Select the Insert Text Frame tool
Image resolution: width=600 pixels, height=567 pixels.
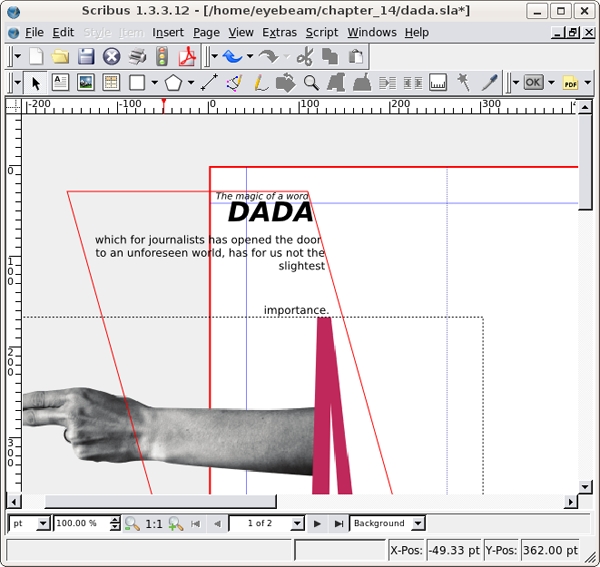coord(60,83)
